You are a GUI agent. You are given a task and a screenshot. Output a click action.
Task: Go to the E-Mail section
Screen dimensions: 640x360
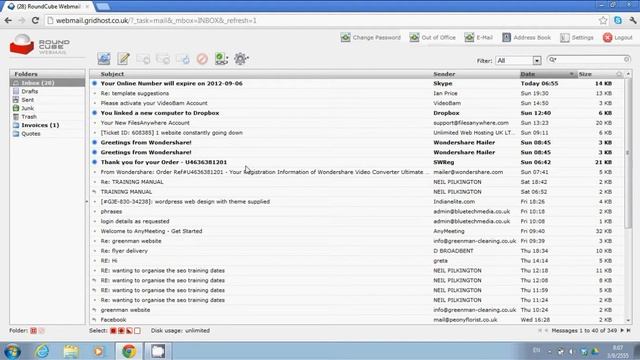point(479,38)
